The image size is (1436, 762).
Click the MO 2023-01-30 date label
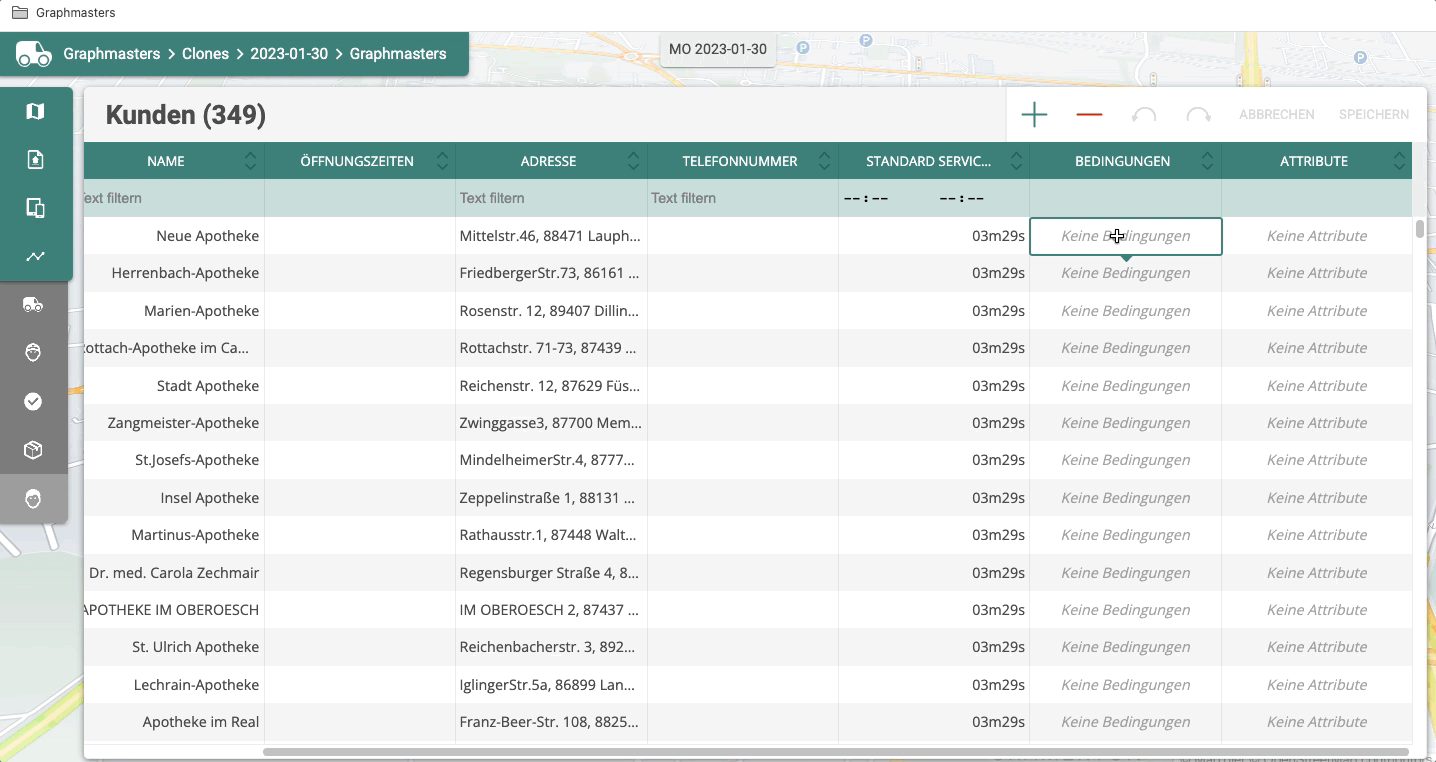tap(718, 49)
